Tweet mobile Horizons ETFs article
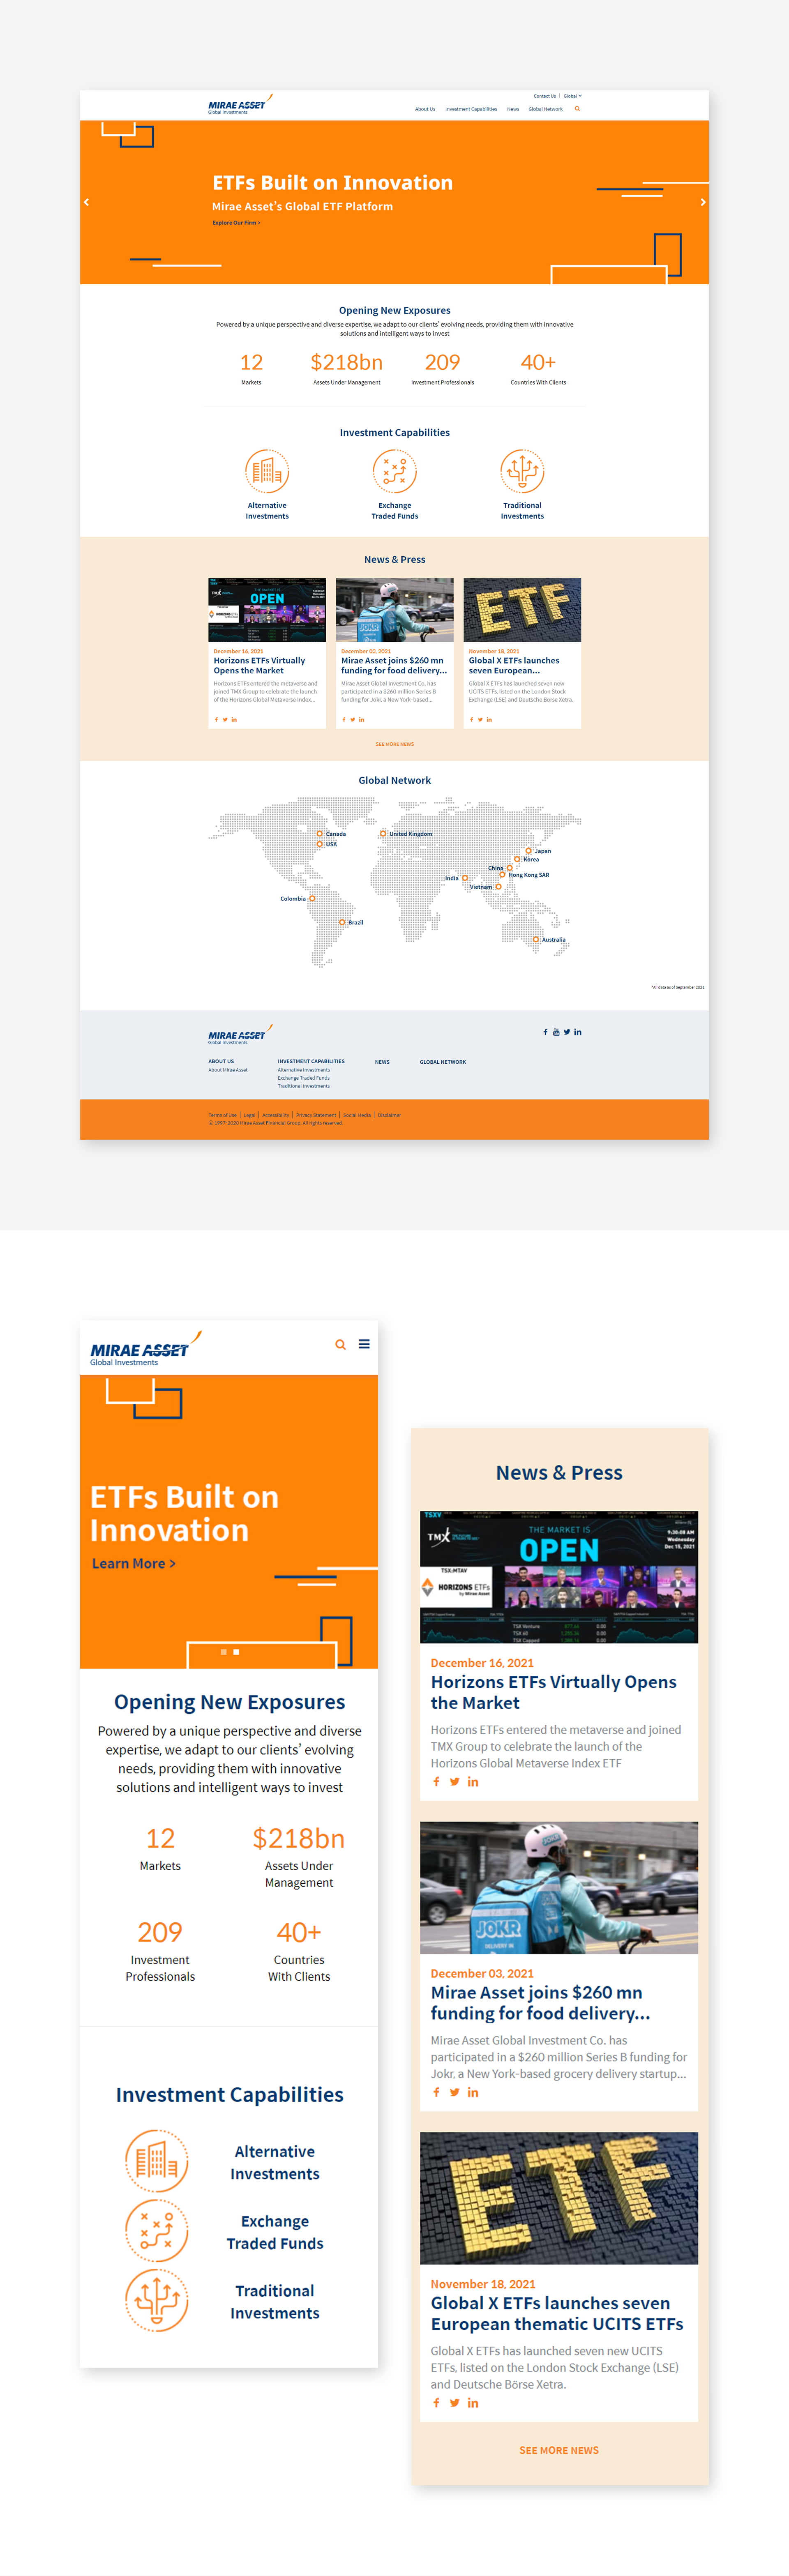 pos(455,1782)
